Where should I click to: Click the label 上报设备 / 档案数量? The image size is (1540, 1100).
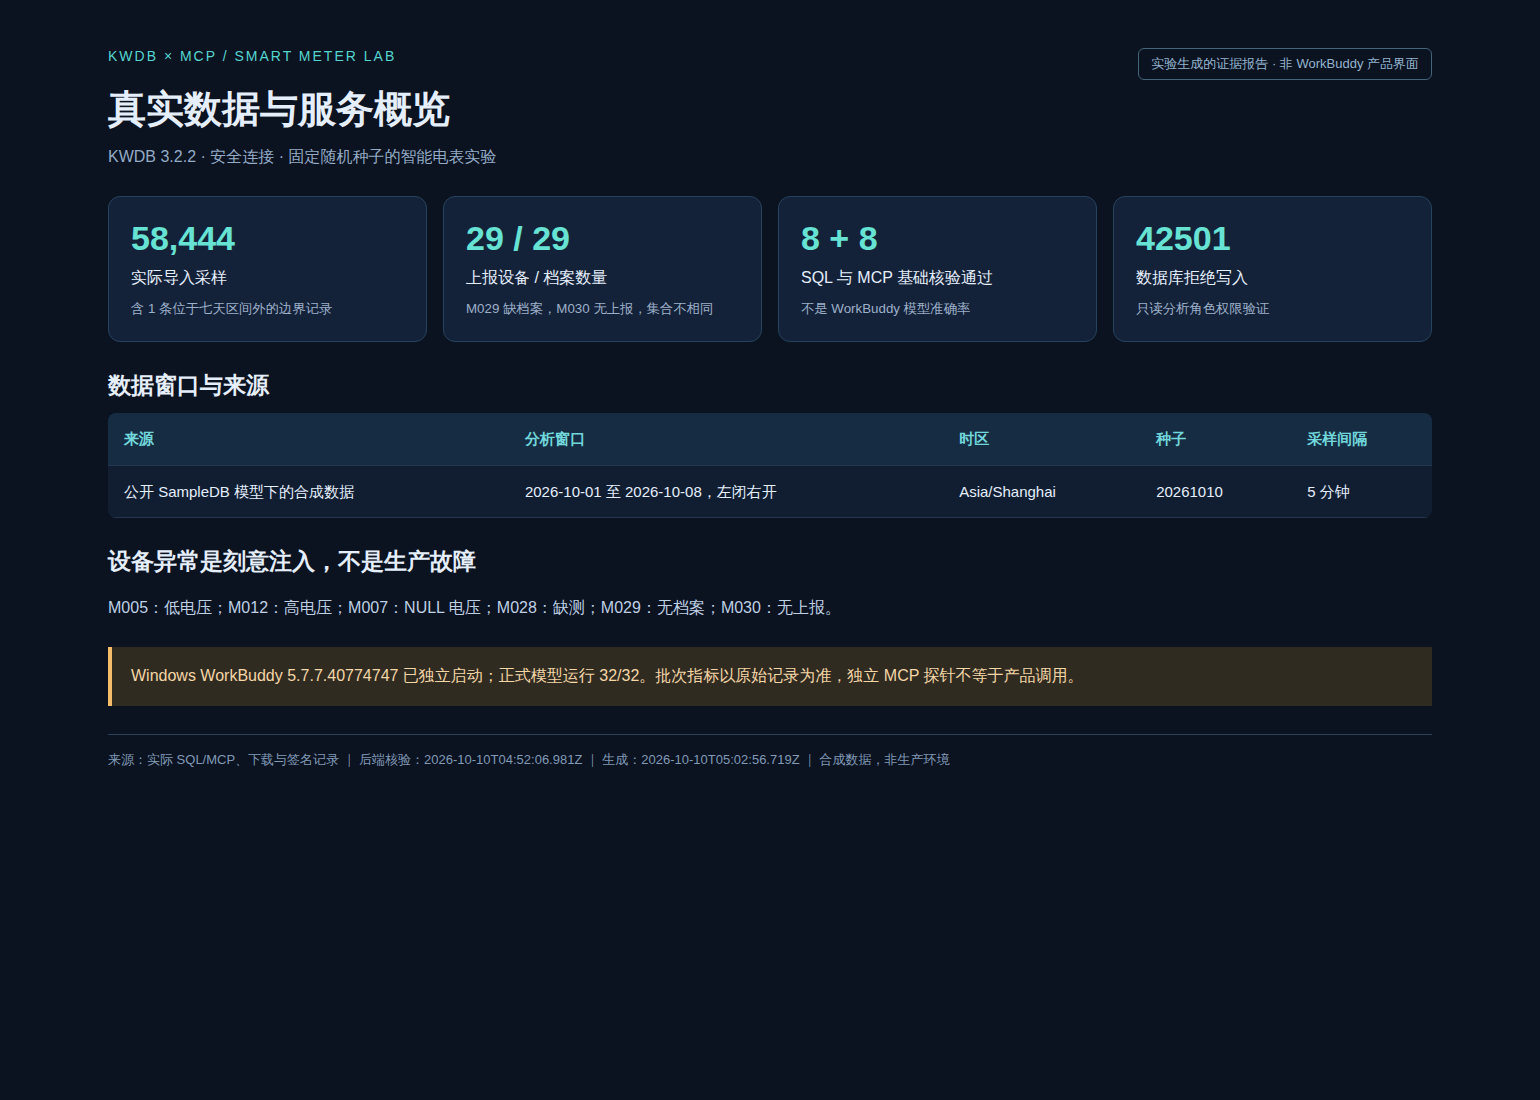click(x=536, y=278)
